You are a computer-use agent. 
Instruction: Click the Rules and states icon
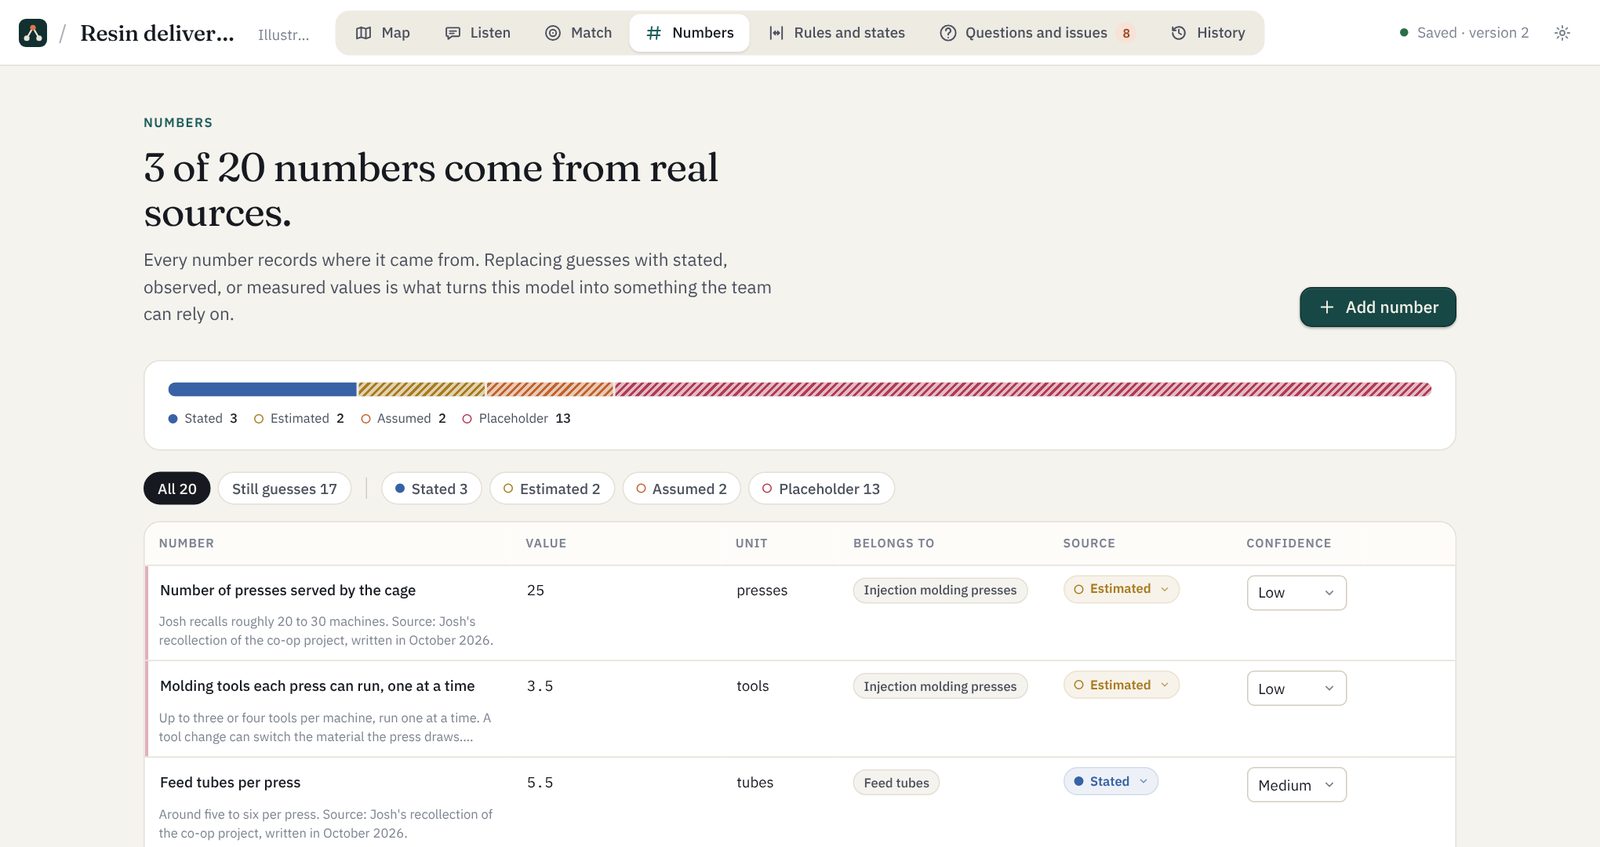click(776, 33)
